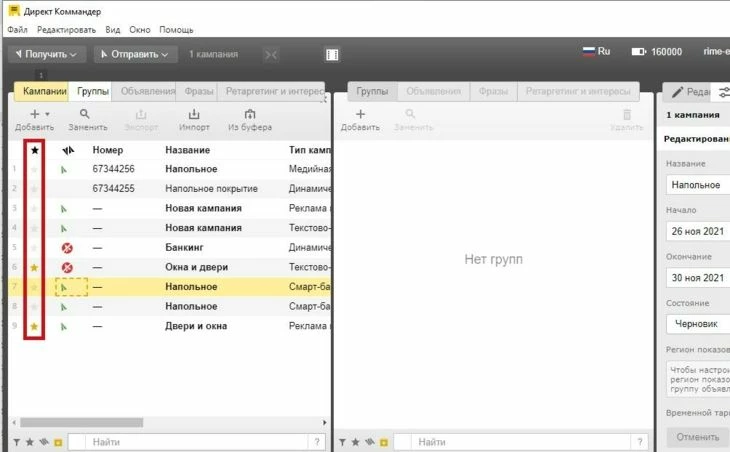The height and width of the screenshot is (452, 730).
Task: Click the help question mark in campaigns search
Action: [317, 442]
